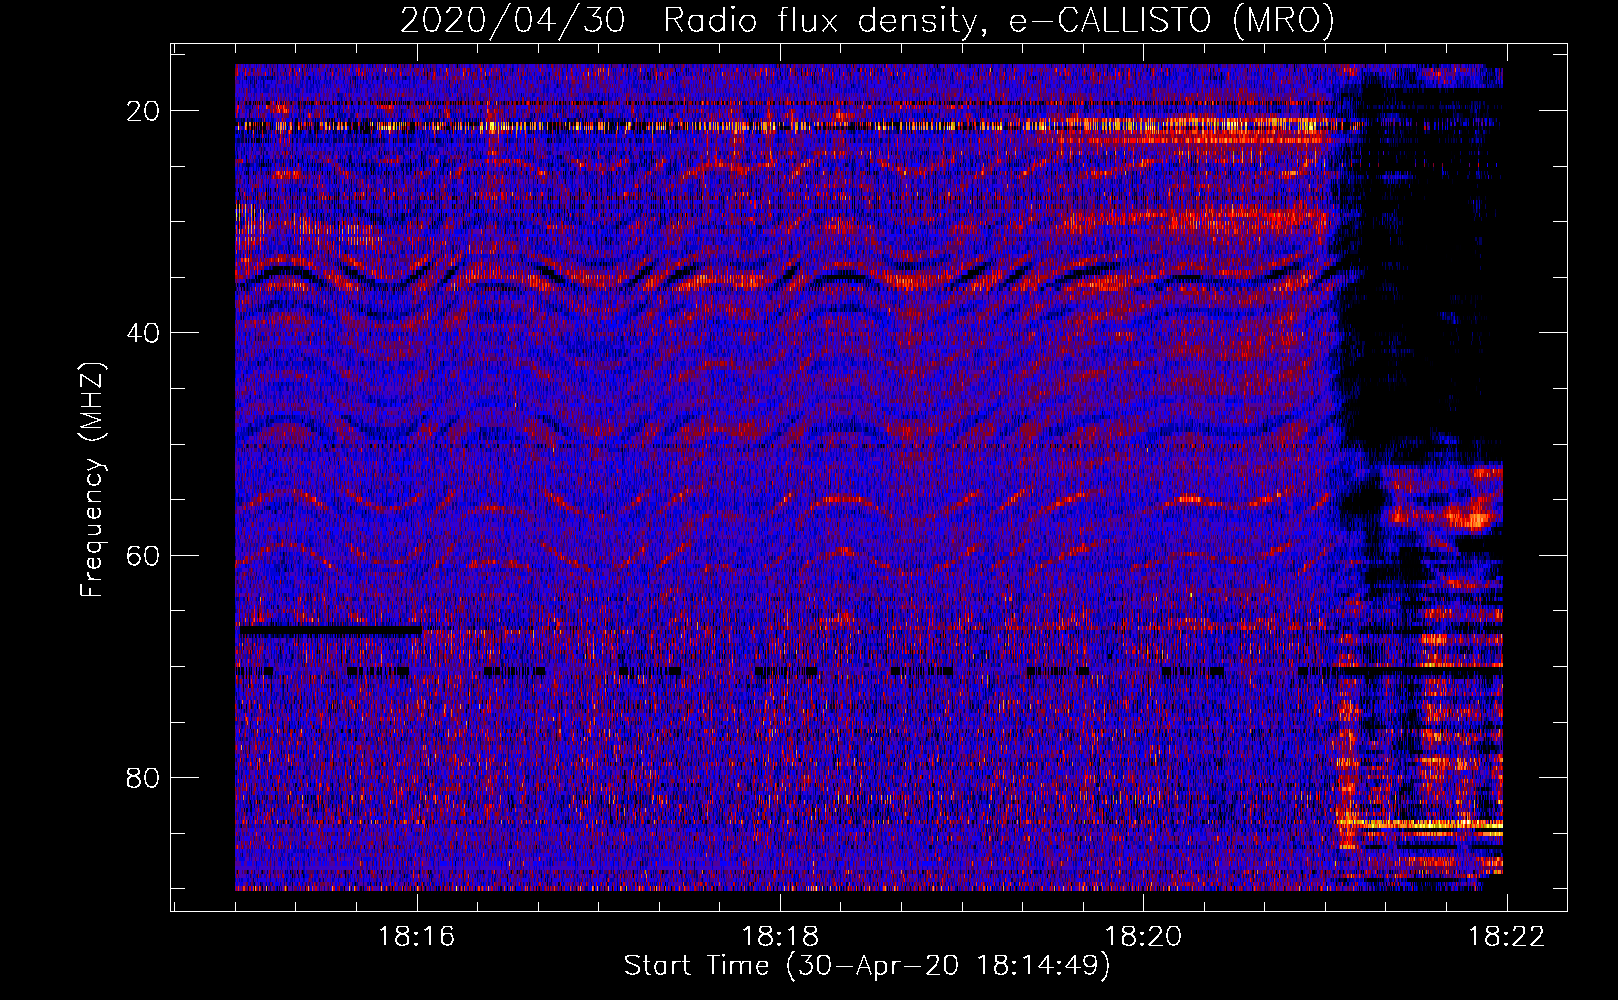This screenshot has width=1618, height=1000.
Task: Click the 20 MHz frequency tick label
Action: (144, 111)
